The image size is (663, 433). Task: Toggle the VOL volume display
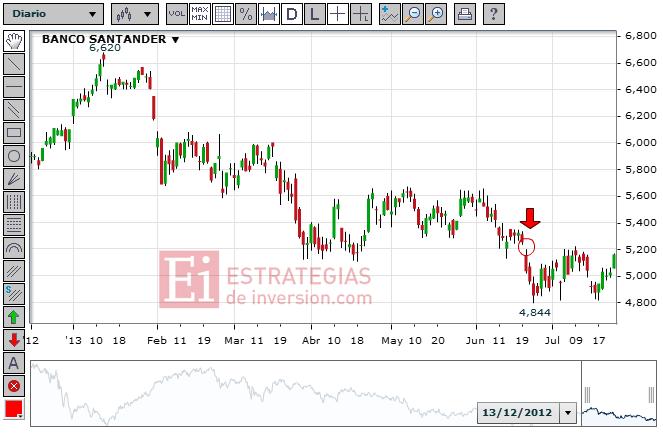pos(177,14)
